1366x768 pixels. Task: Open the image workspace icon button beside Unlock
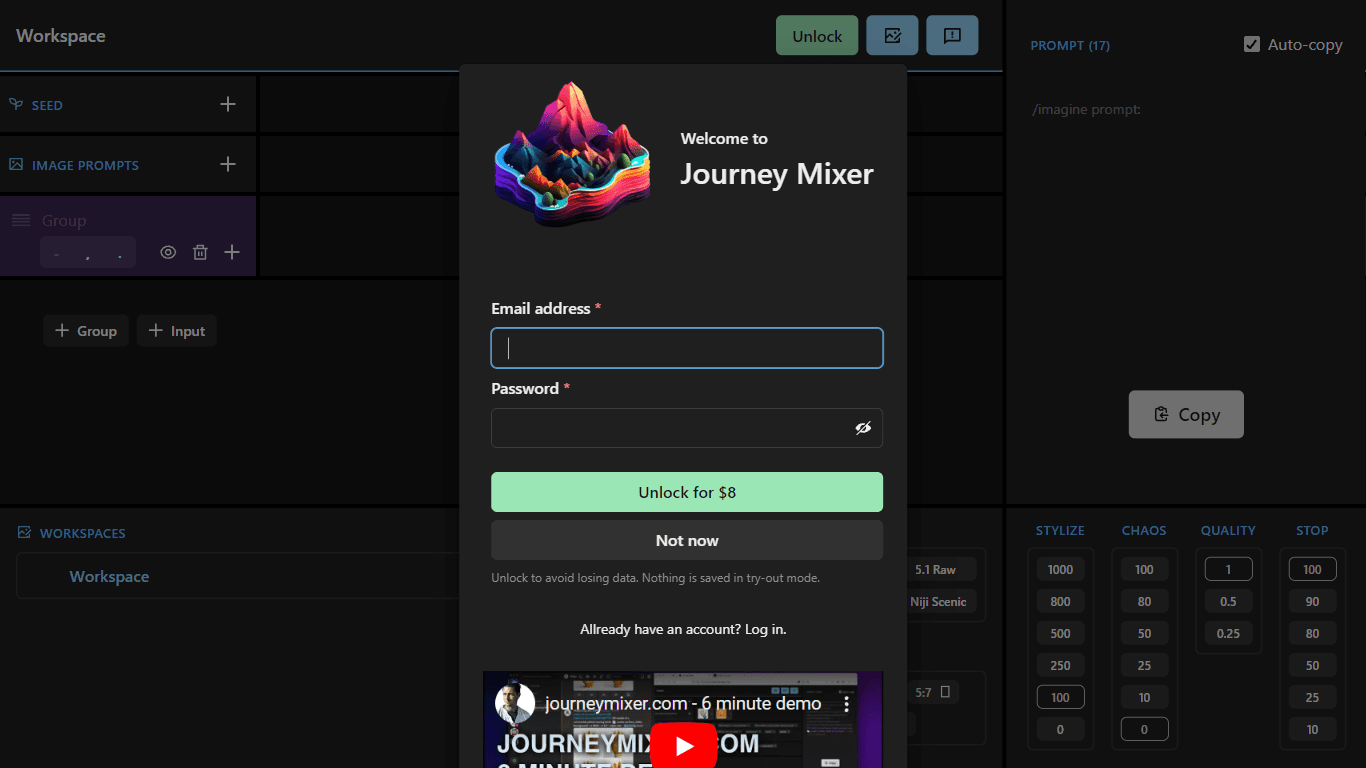click(892, 35)
